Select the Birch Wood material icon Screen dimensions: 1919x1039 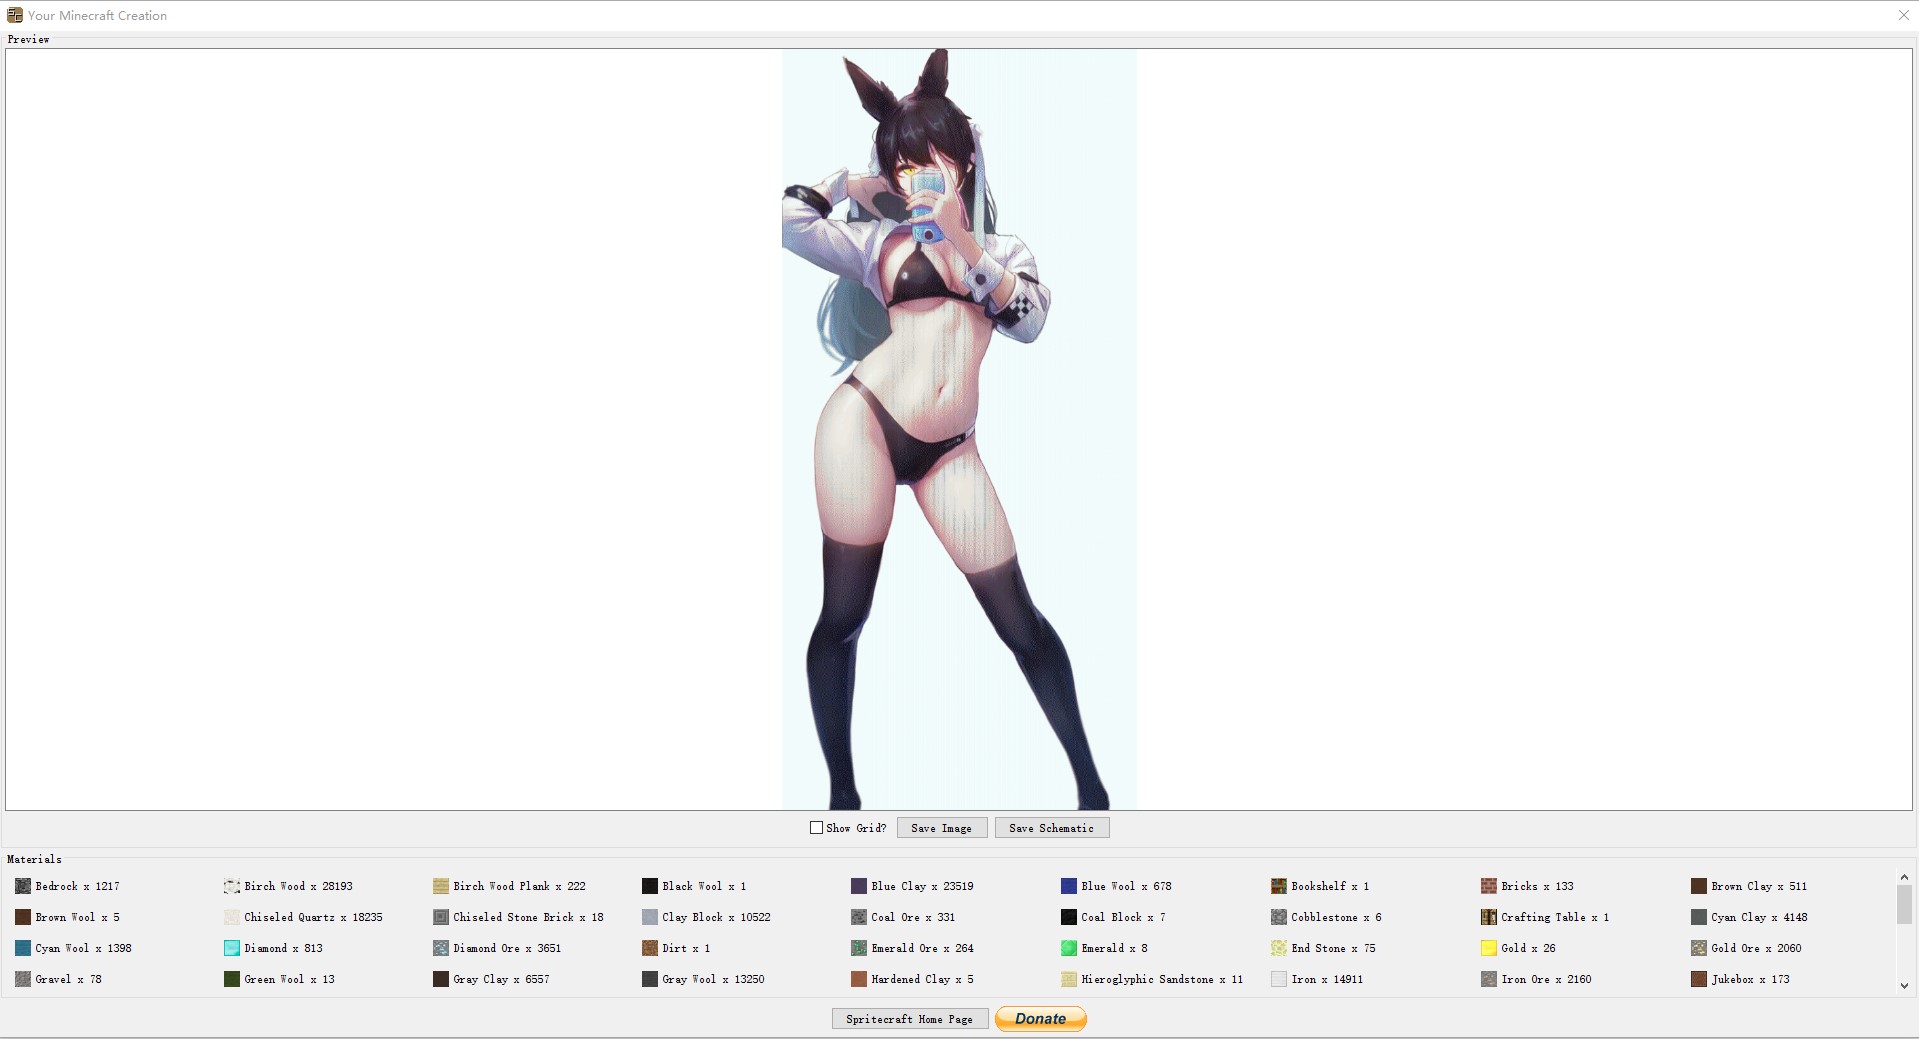pos(232,886)
